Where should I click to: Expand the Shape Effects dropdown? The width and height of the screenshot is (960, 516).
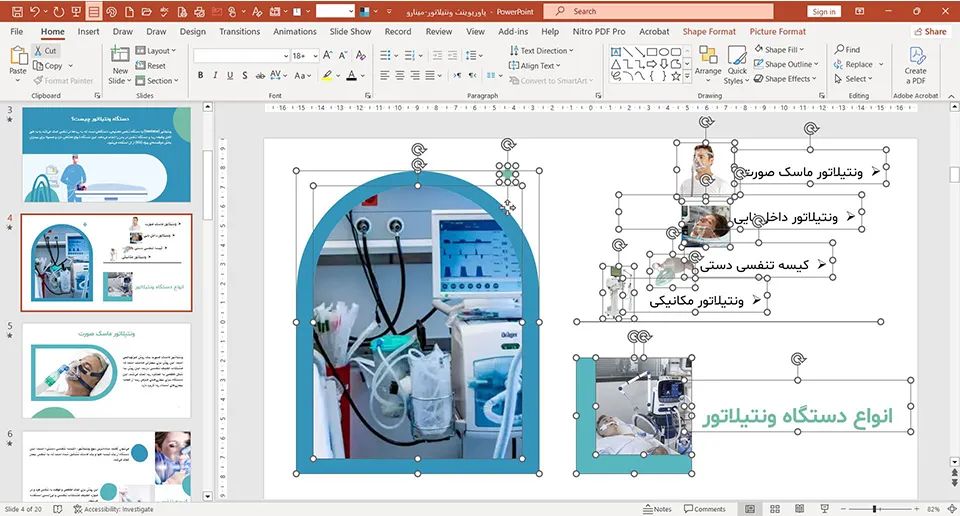785,79
